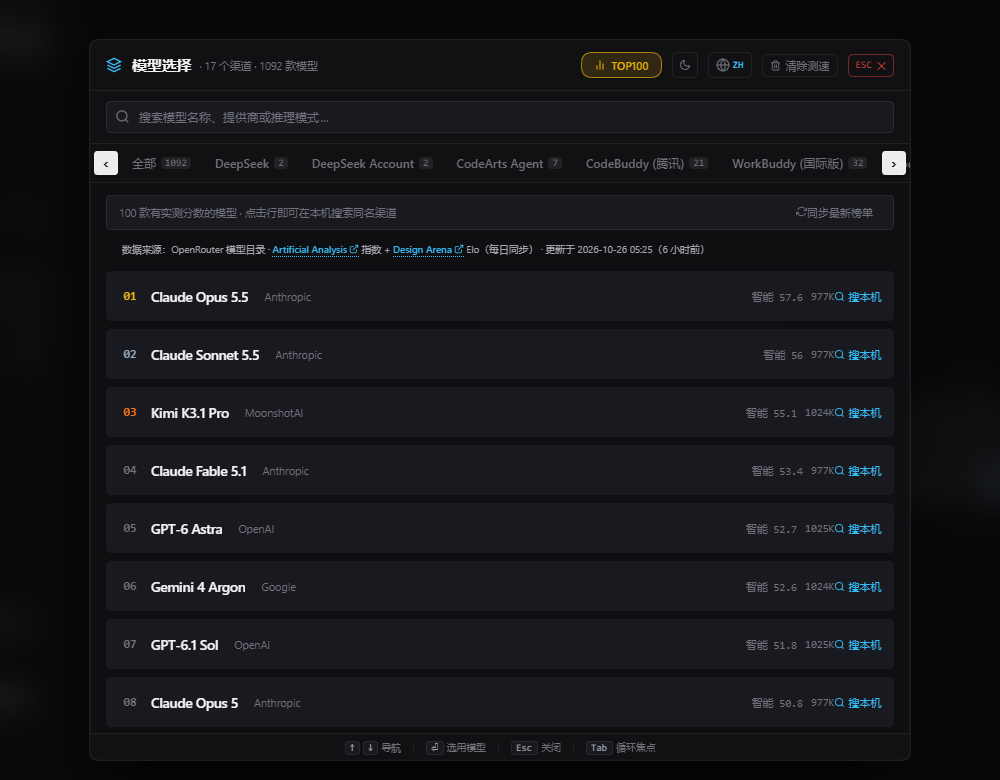This screenshot has height=780, width=1000.
Task: Focus the model search input field
Action: point(499,117)
